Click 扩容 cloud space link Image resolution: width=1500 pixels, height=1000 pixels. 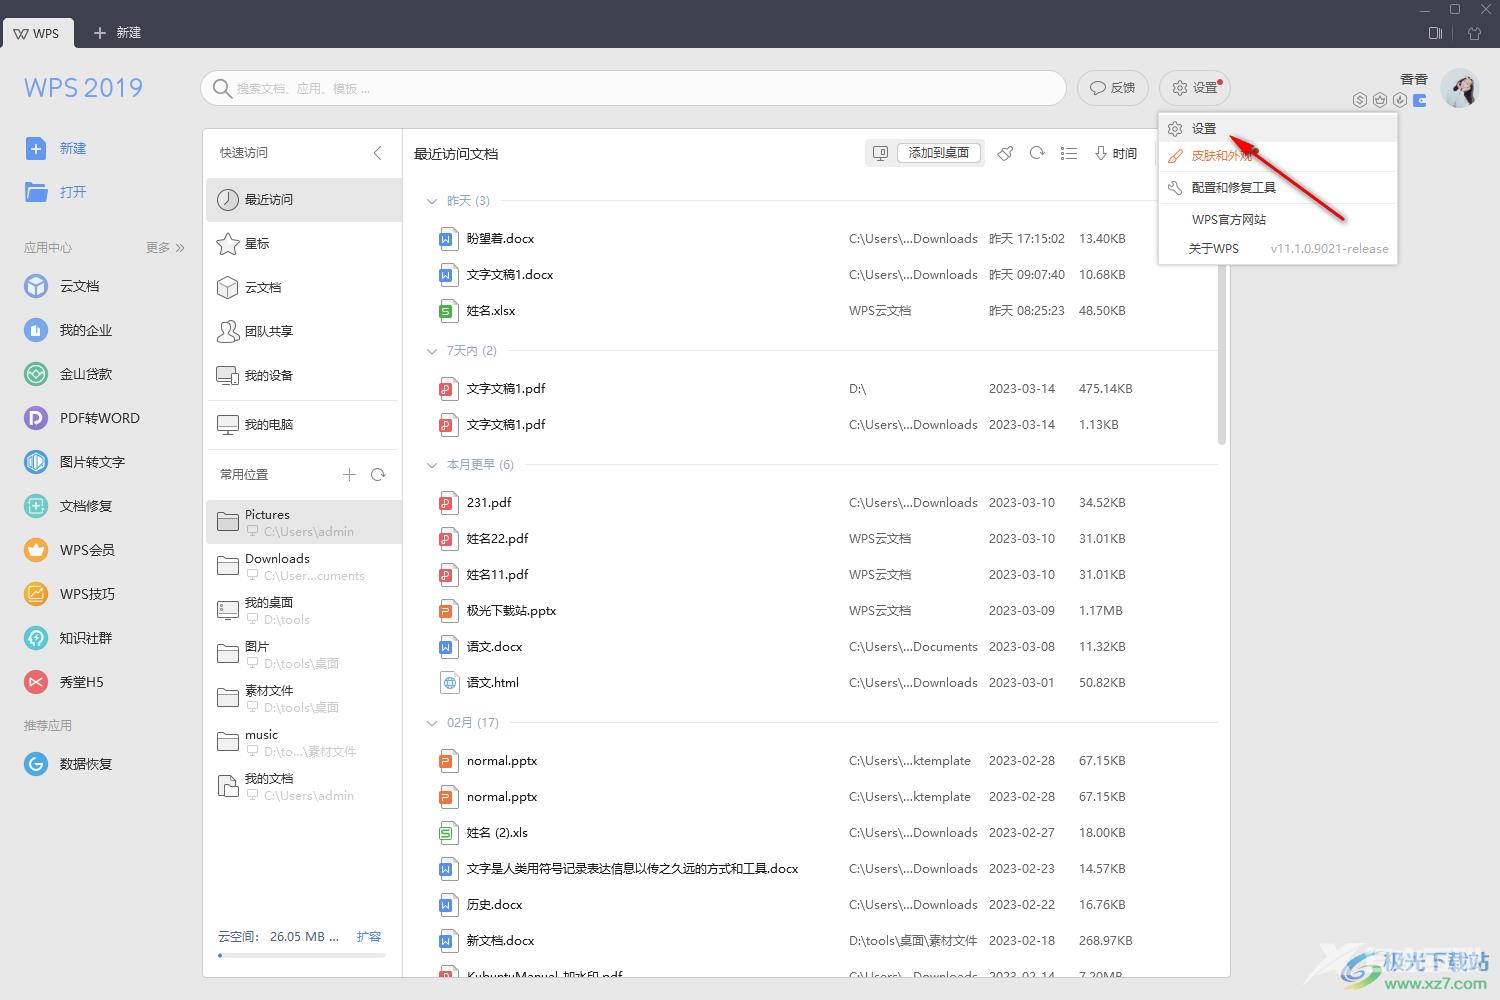pos(369,937)
